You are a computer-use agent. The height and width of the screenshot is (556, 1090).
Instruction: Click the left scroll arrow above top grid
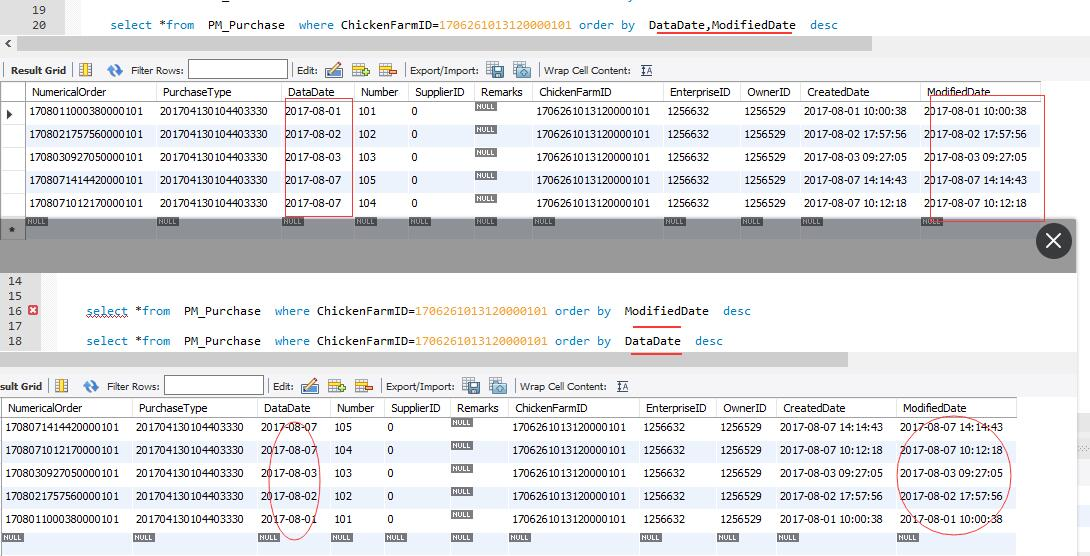[x=8, y=43]
